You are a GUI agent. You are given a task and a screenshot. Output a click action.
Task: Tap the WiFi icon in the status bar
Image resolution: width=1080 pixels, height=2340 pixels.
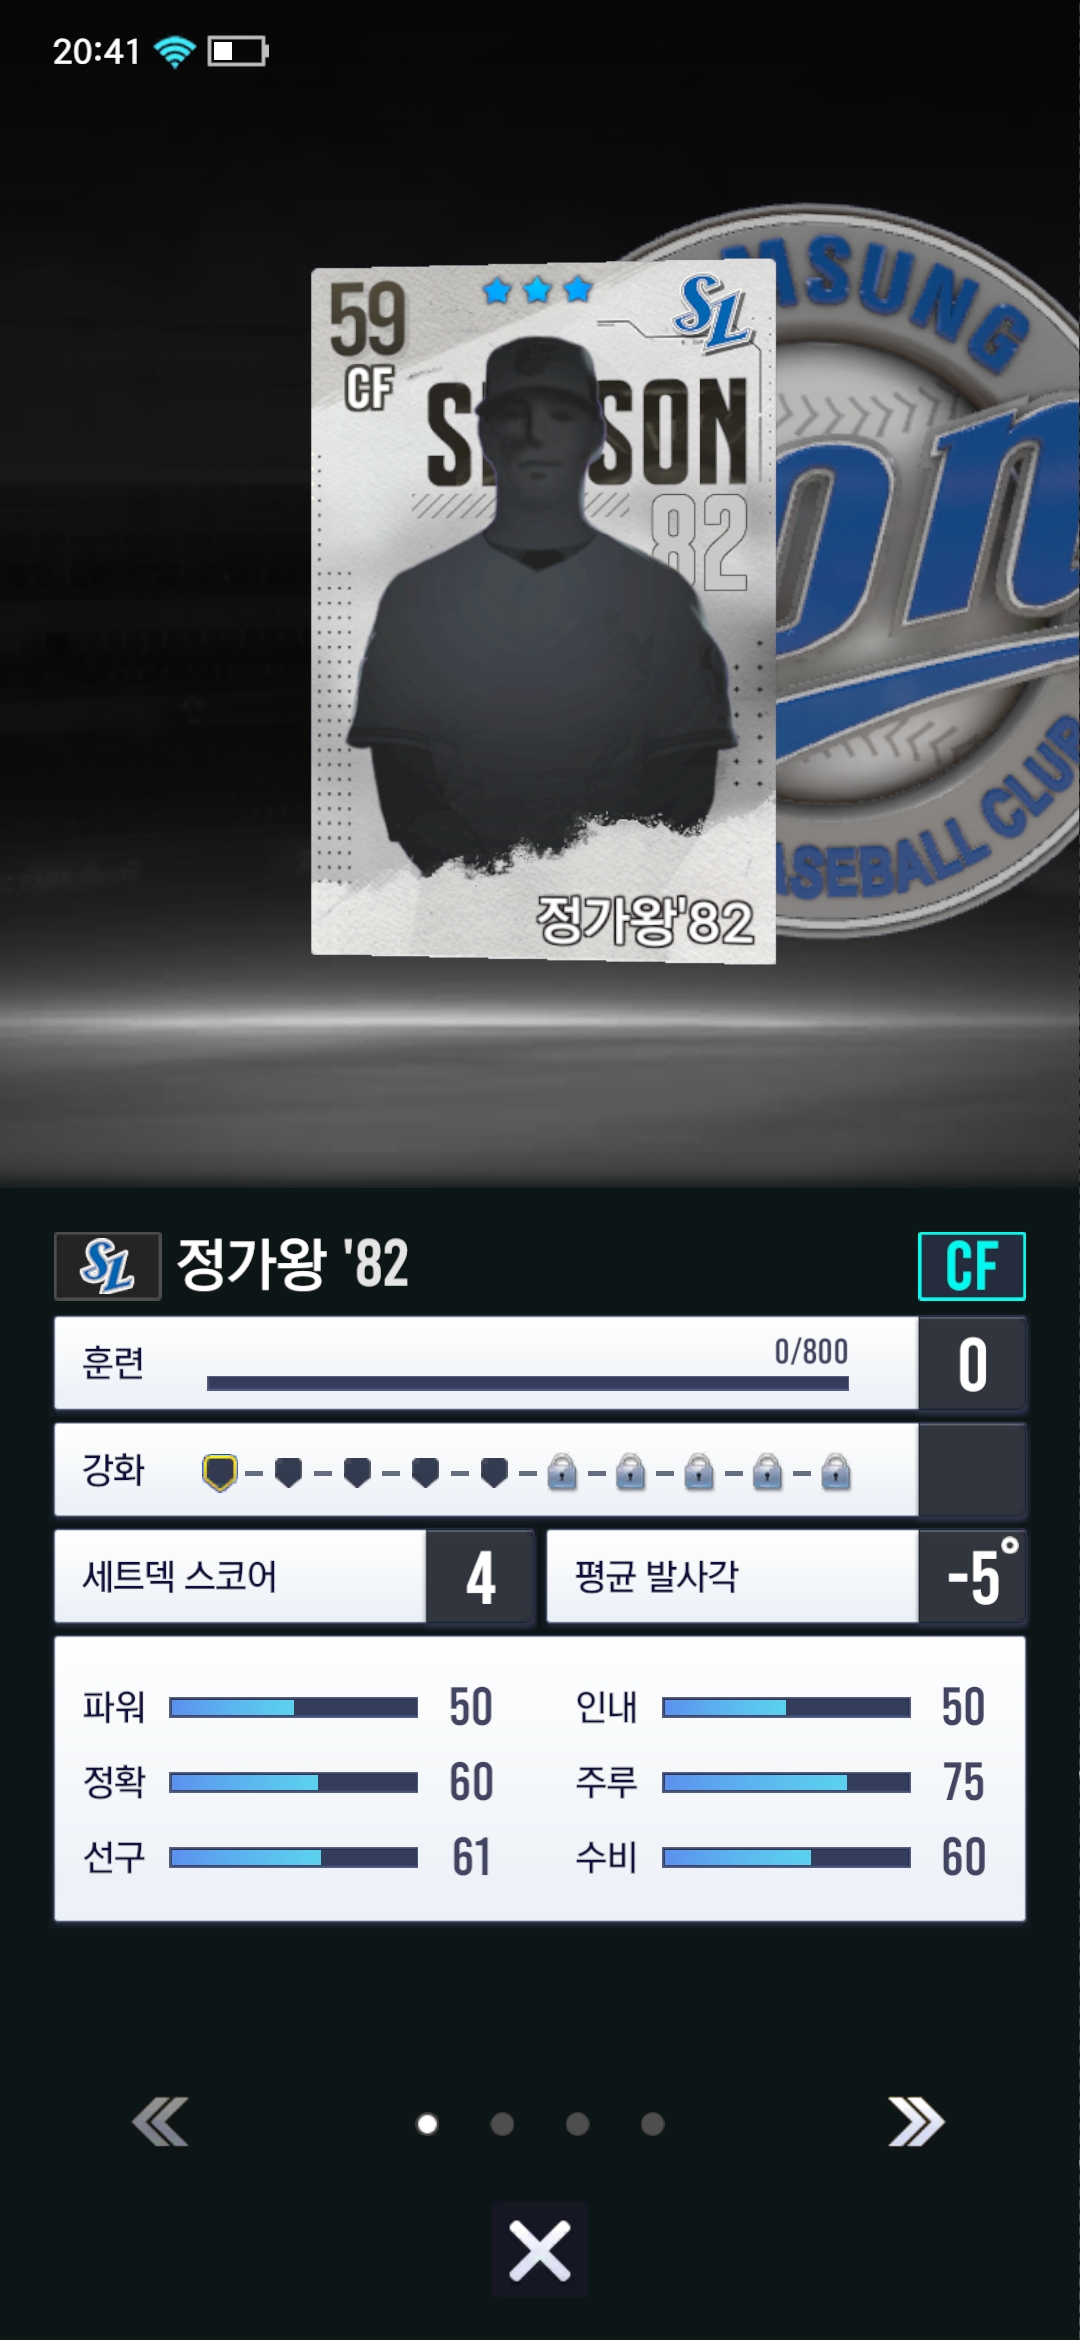pos(175,51)
